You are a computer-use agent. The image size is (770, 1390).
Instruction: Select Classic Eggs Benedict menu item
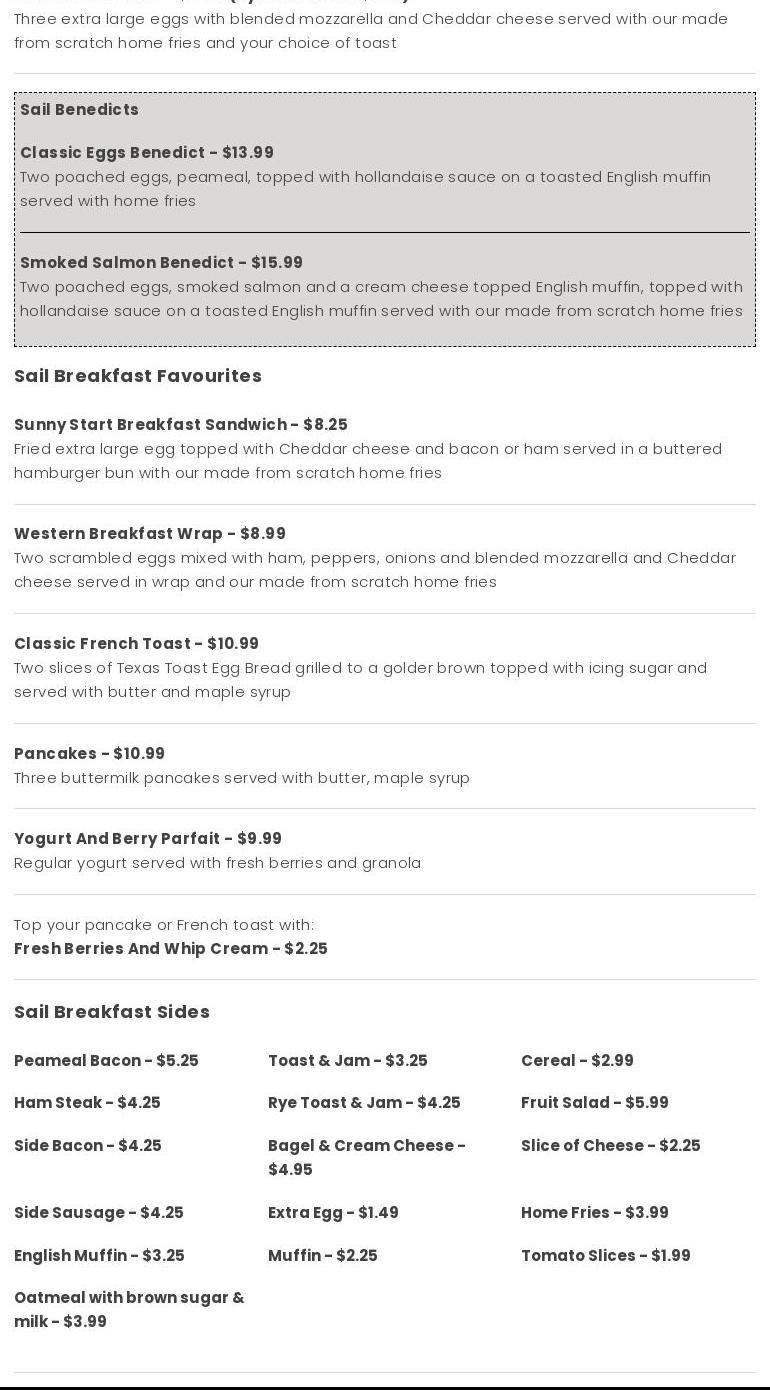click(147, 153)
